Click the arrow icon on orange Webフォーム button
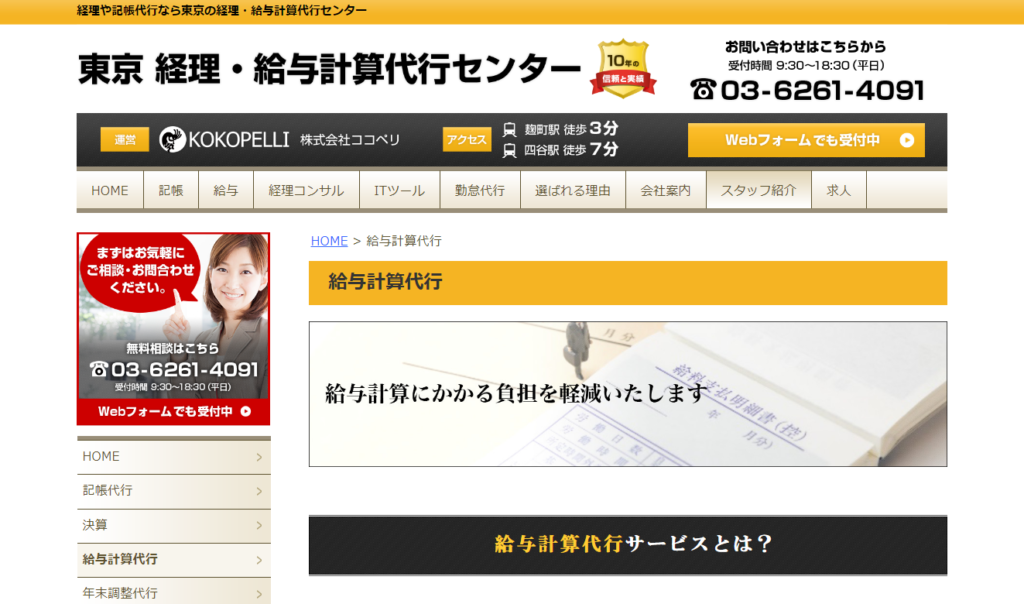 (x=906, y=140)
